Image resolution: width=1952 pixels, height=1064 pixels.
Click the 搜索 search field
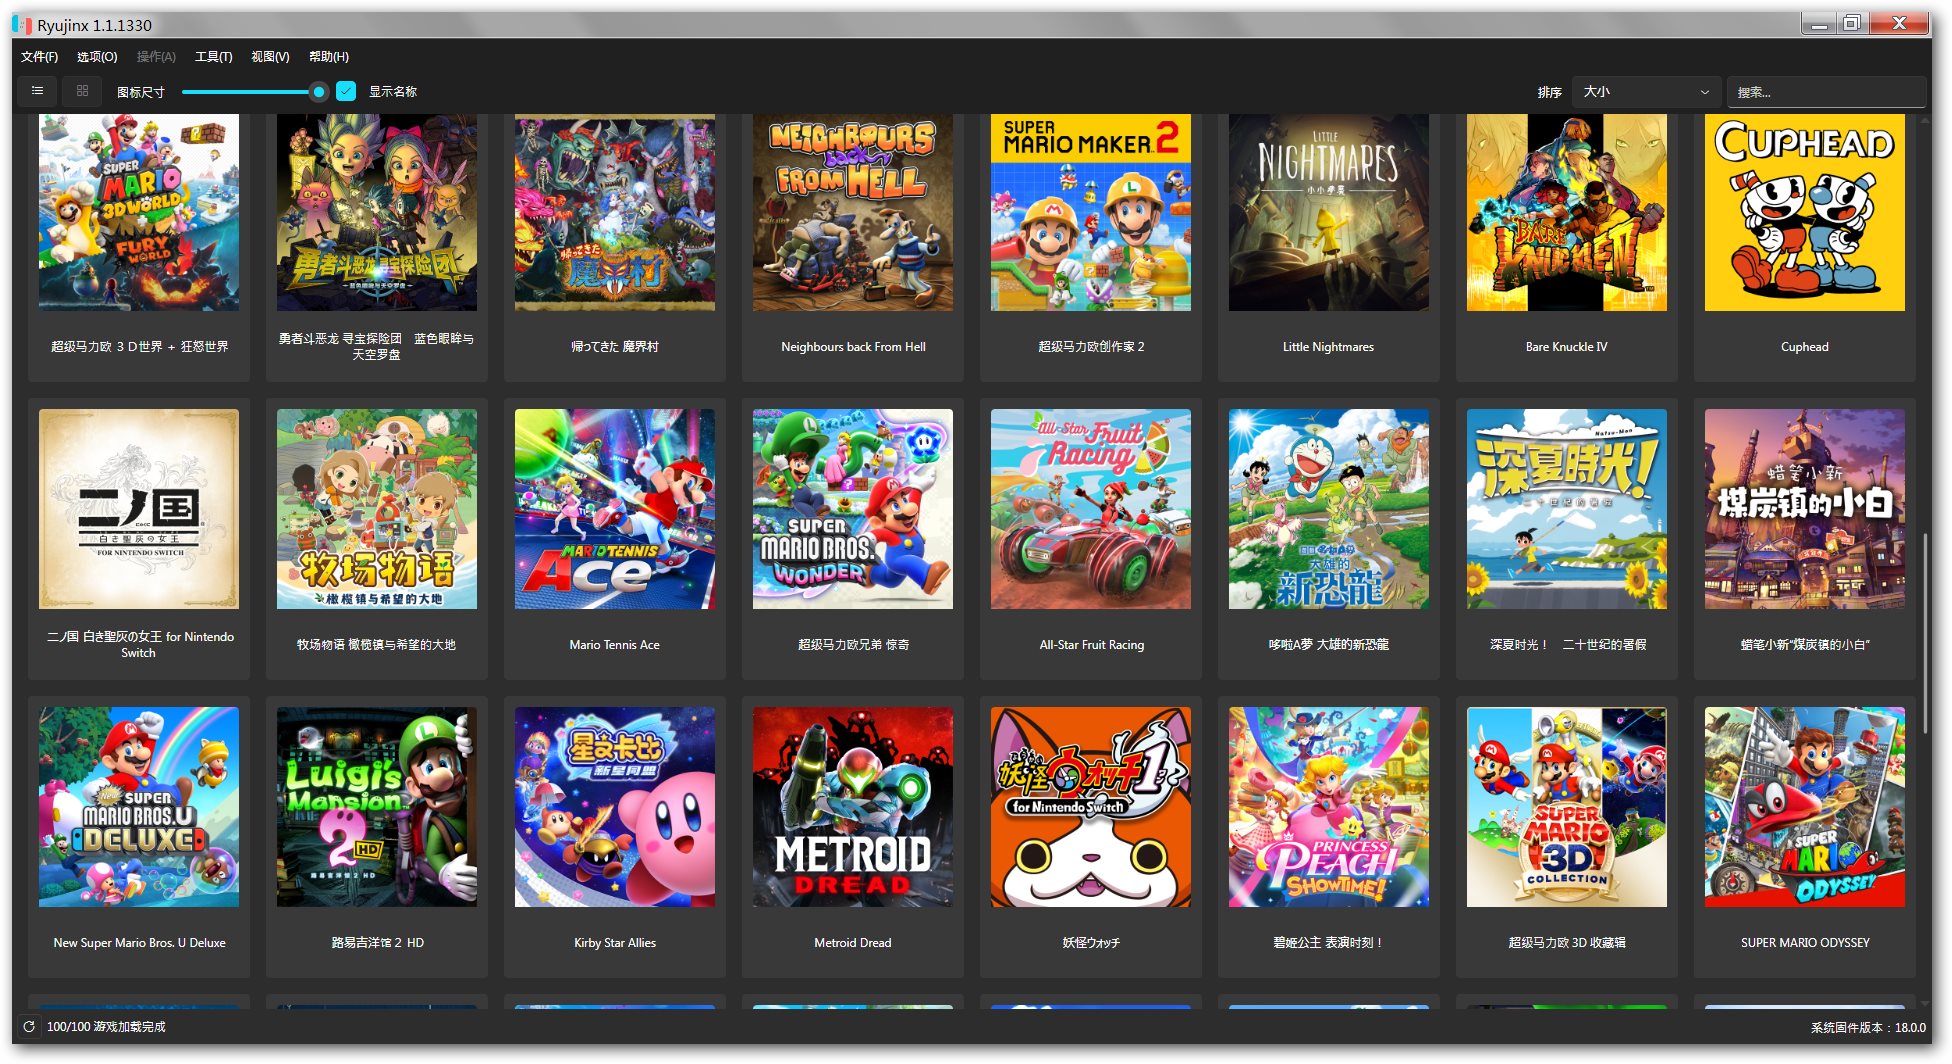(x=1826, y=92)
